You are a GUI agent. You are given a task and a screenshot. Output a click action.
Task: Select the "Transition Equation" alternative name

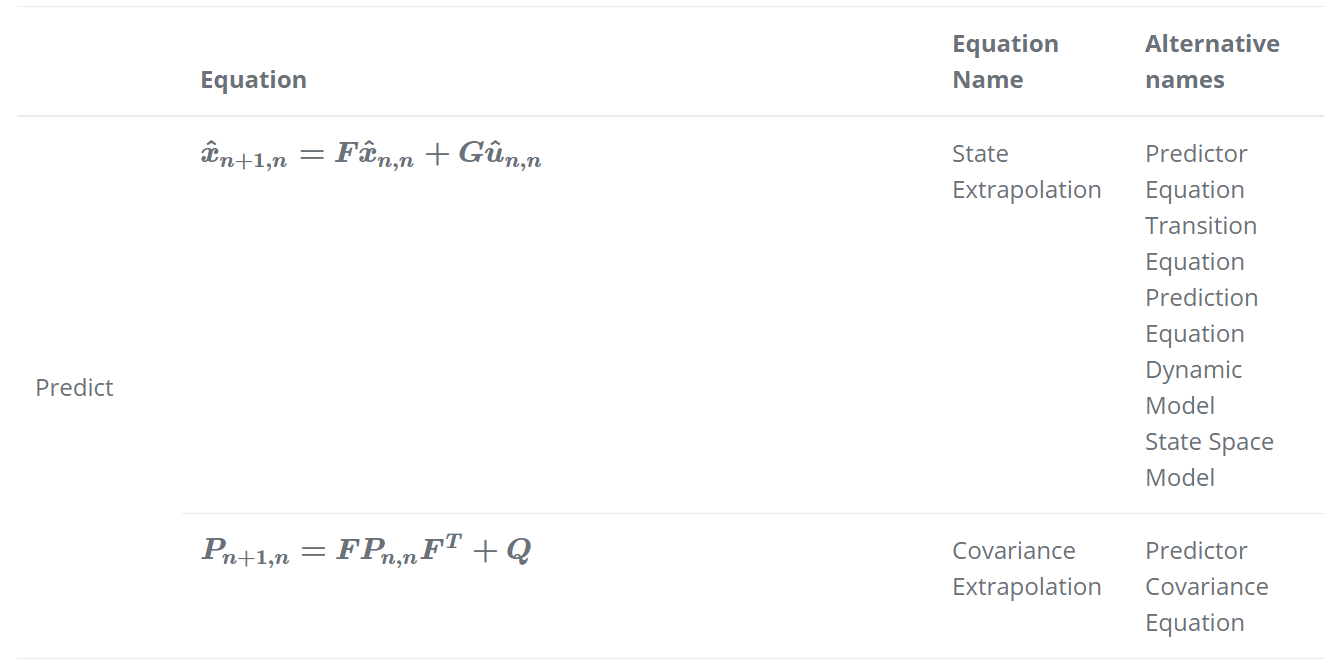coord(1200,244)
